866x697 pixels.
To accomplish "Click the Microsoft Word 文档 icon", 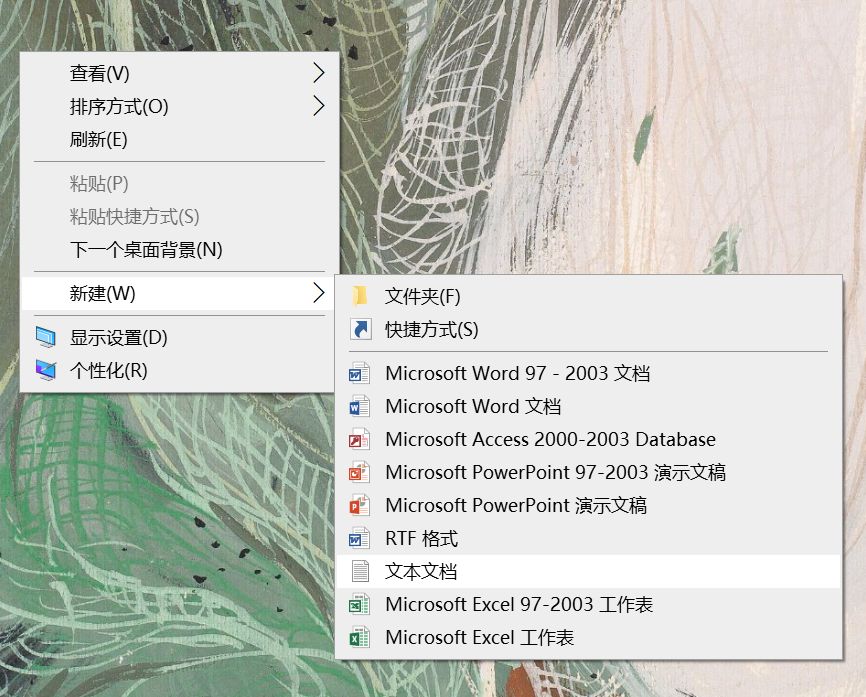I will [357, 406].
